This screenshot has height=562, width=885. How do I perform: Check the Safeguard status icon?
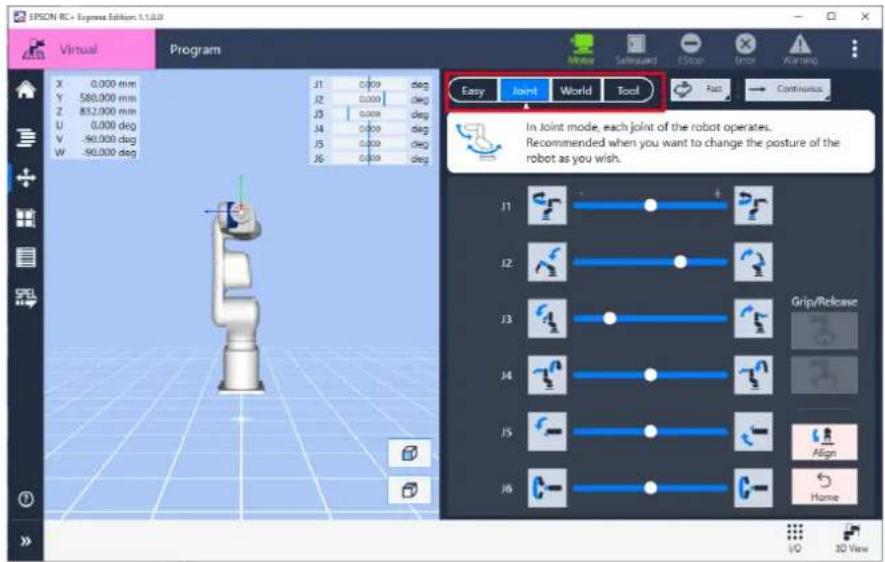click(x=636, y=50)
